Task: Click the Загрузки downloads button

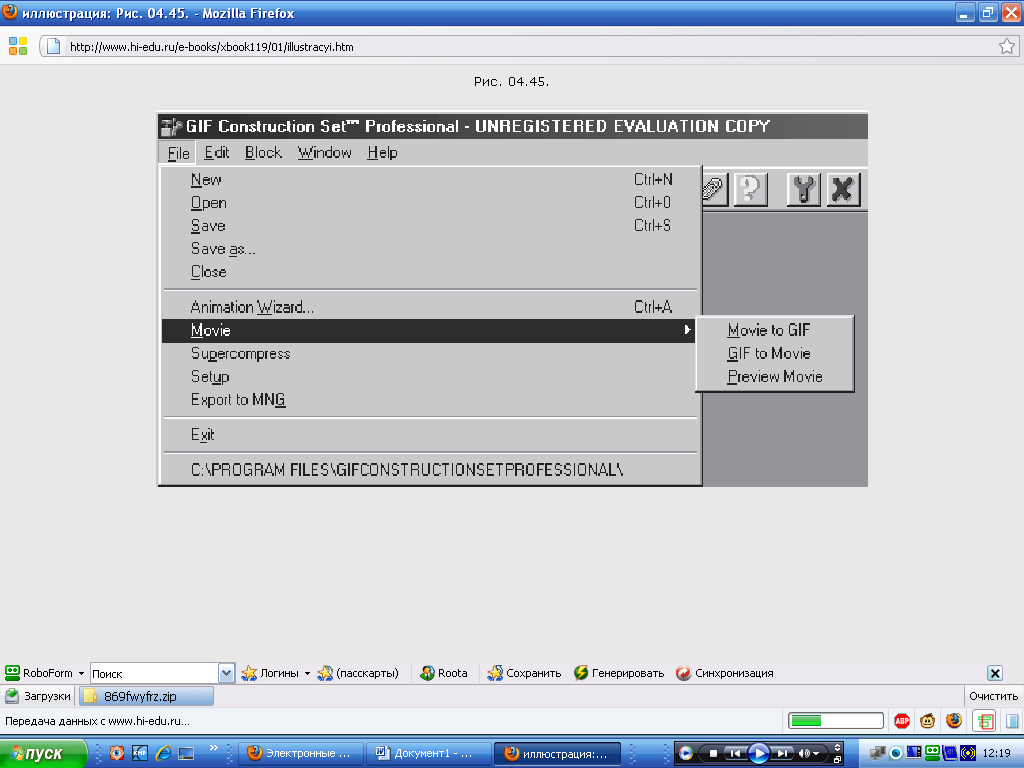Action: tap(38, 696)
